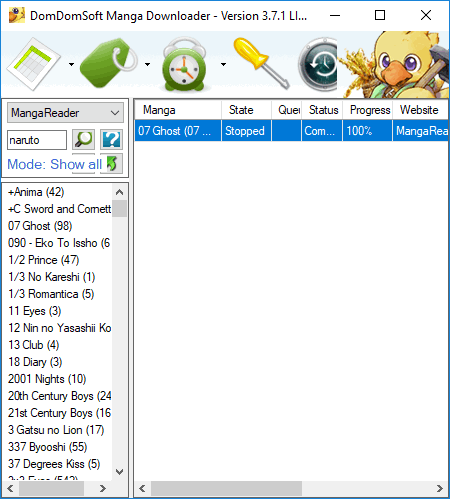Sort by the Website column header

tap(420, 110)
